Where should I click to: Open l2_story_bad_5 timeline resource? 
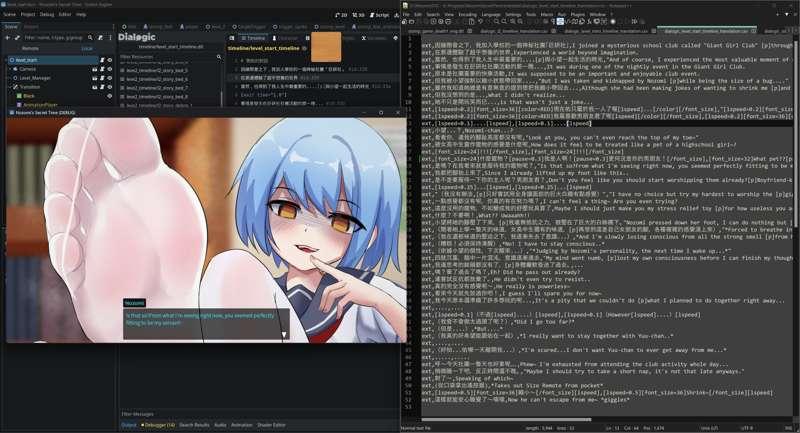coord(156,70)
